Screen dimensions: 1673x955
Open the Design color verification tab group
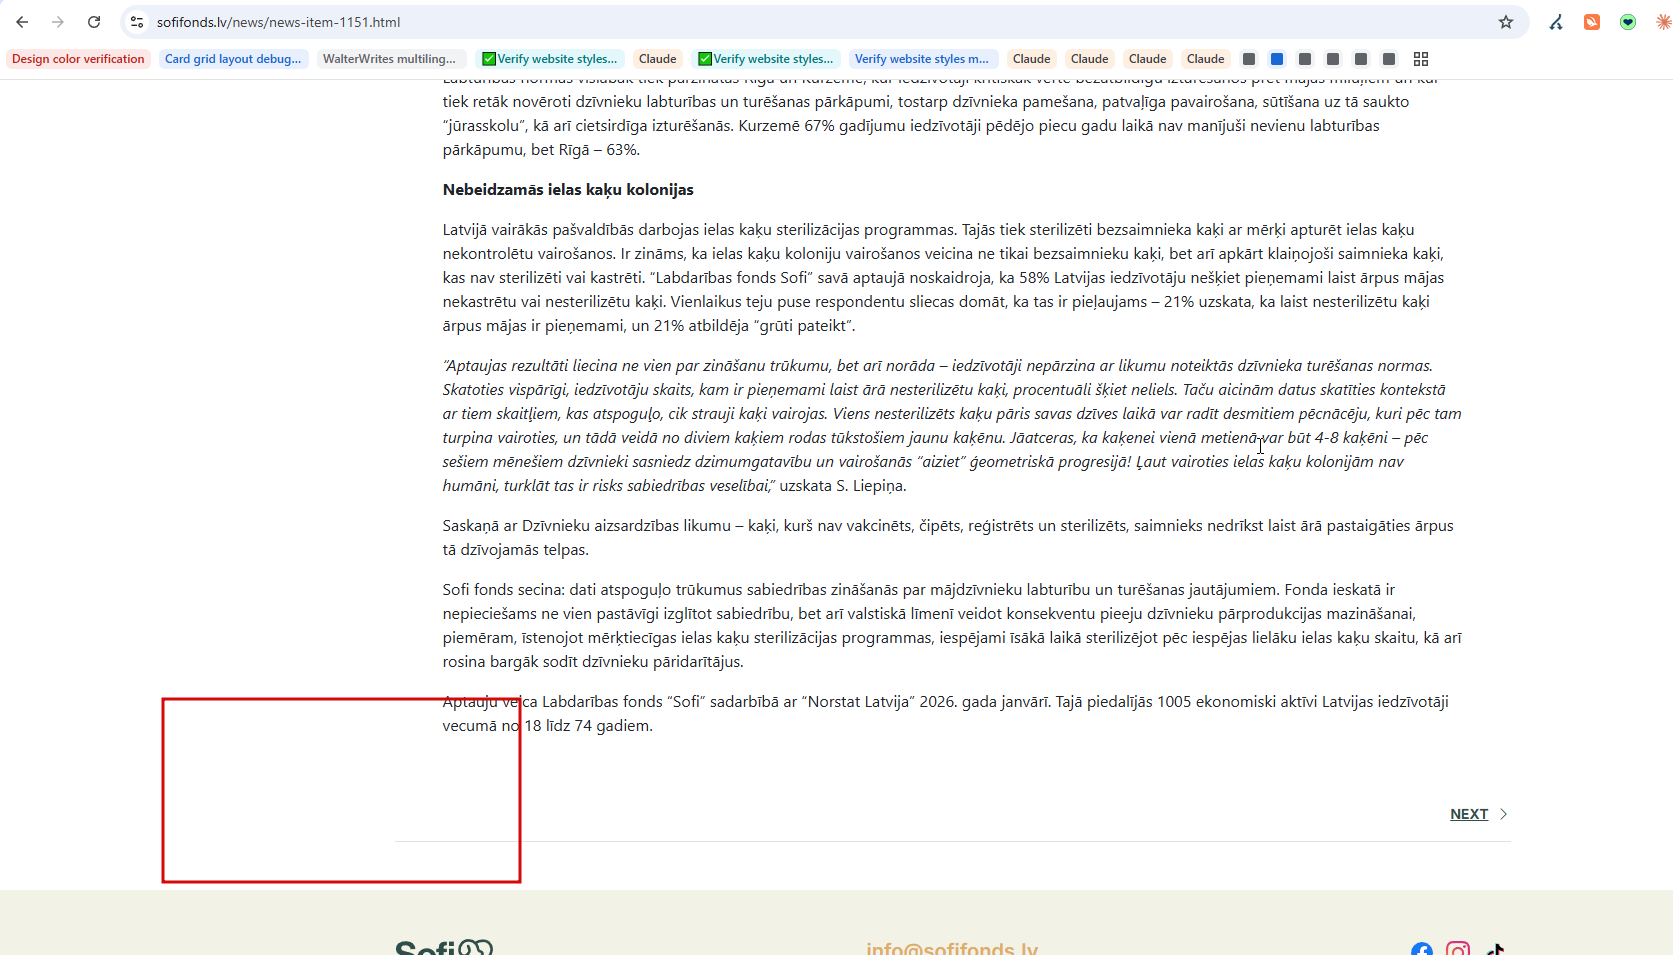click(x=78, y=59)
